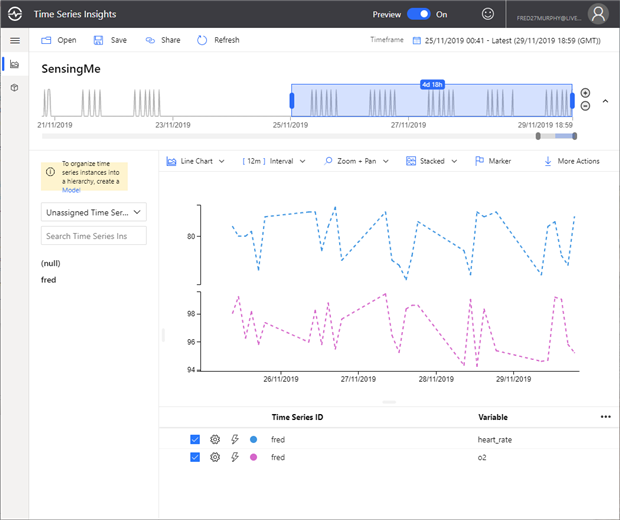The width and height of the screenshot is (620, 520).
Task: Open the user account avatar menu
Action: pos(598,14)
